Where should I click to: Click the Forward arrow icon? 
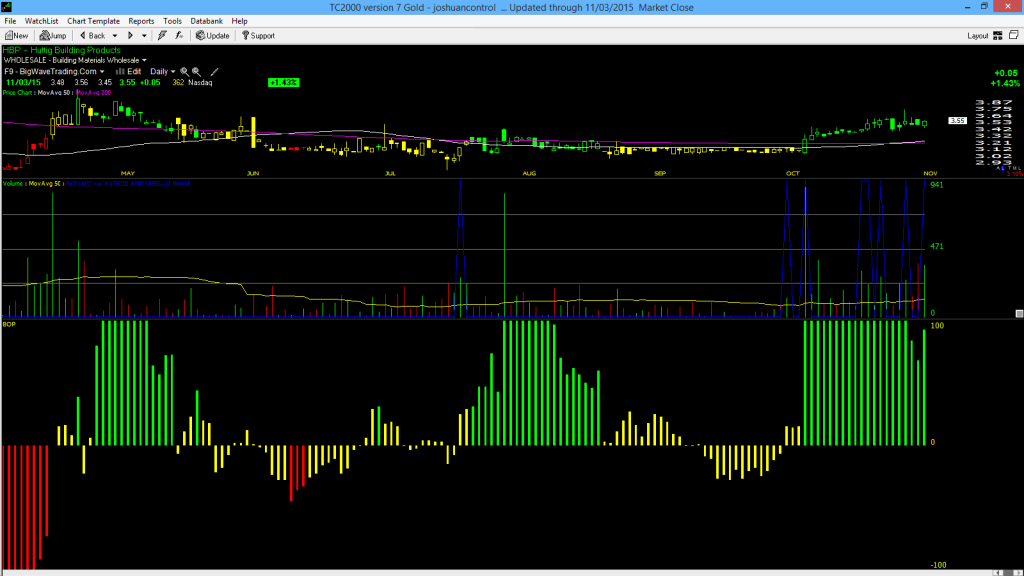pos(130,36)
